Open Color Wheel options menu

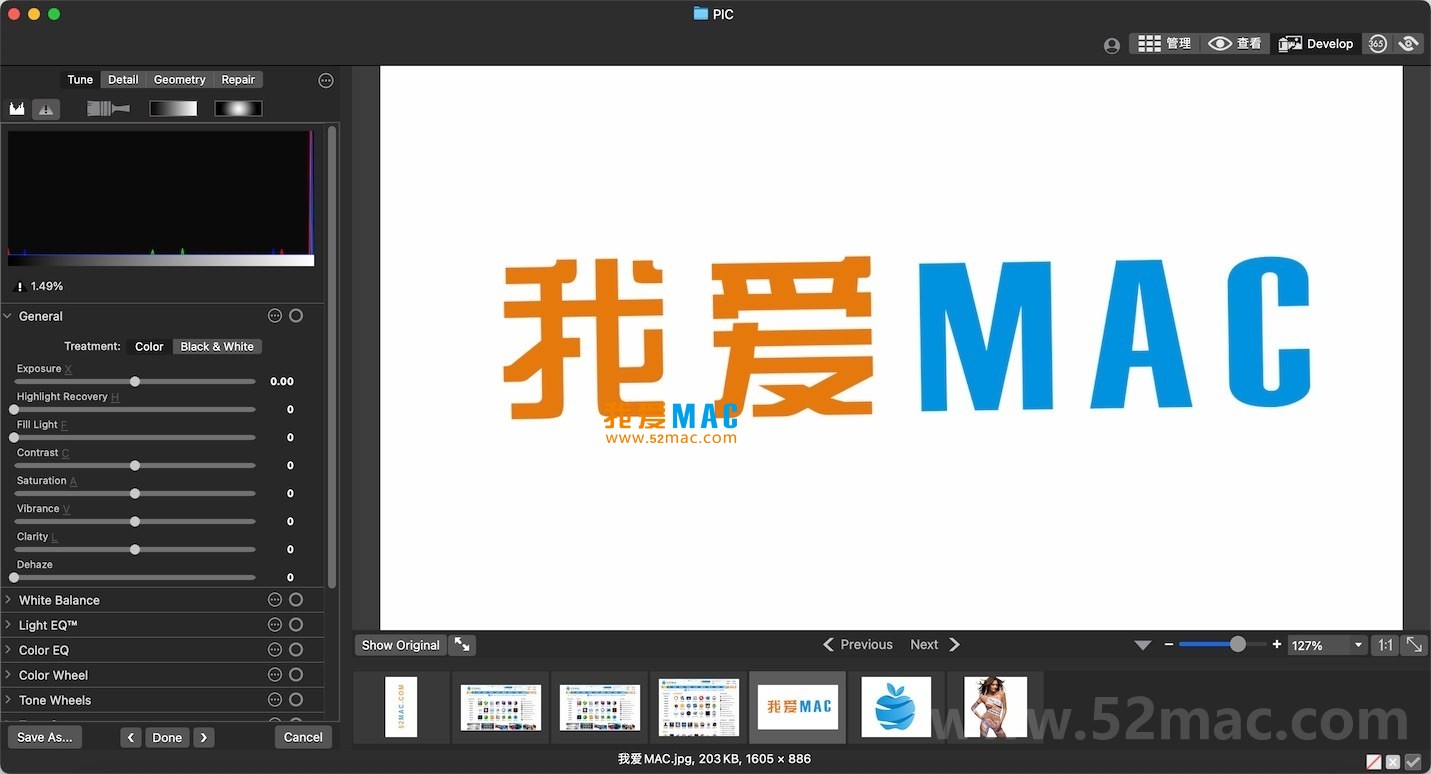[x=275, y=674]
